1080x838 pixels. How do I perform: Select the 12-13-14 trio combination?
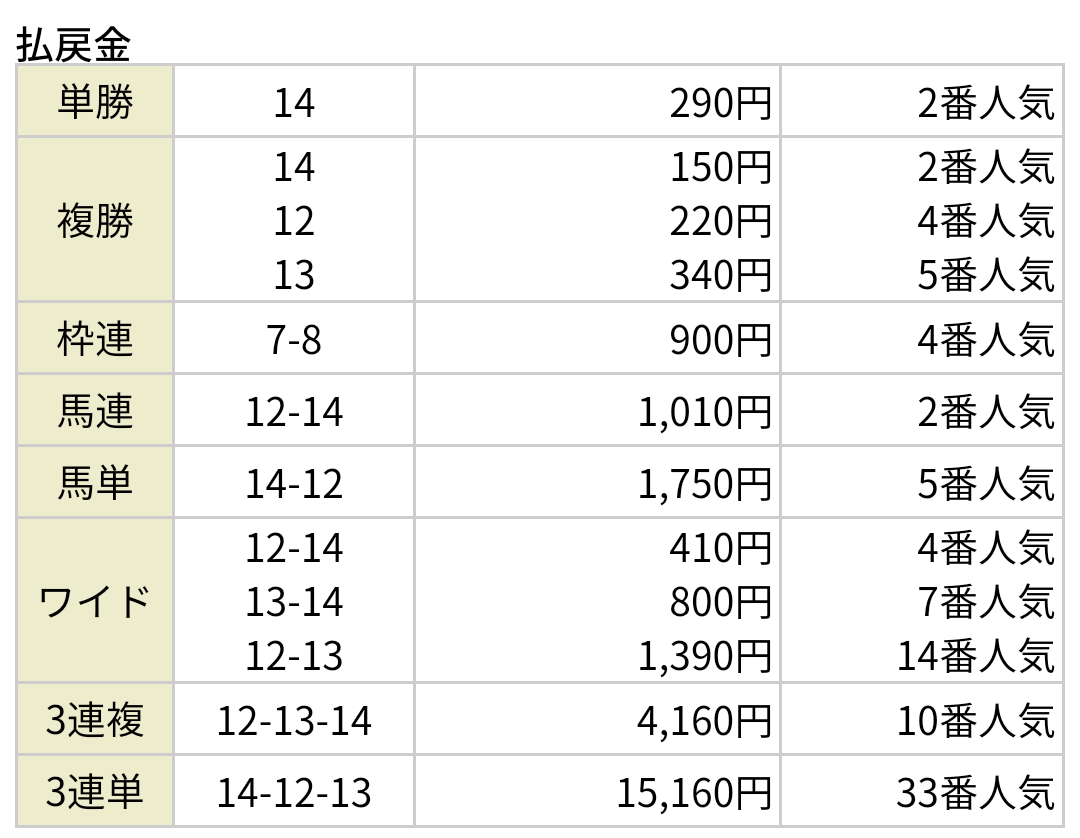click(294, 721)
